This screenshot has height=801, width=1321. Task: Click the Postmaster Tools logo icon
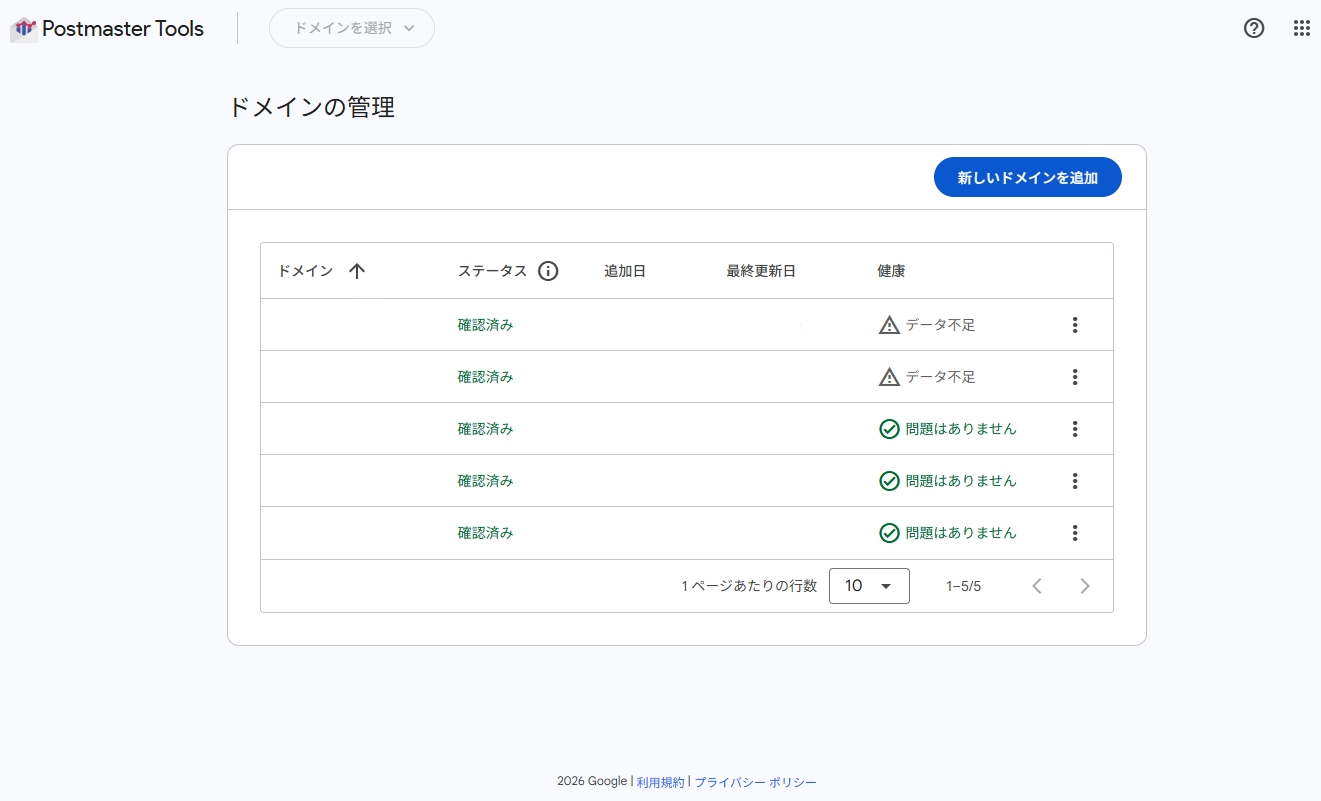pos(24,29)
